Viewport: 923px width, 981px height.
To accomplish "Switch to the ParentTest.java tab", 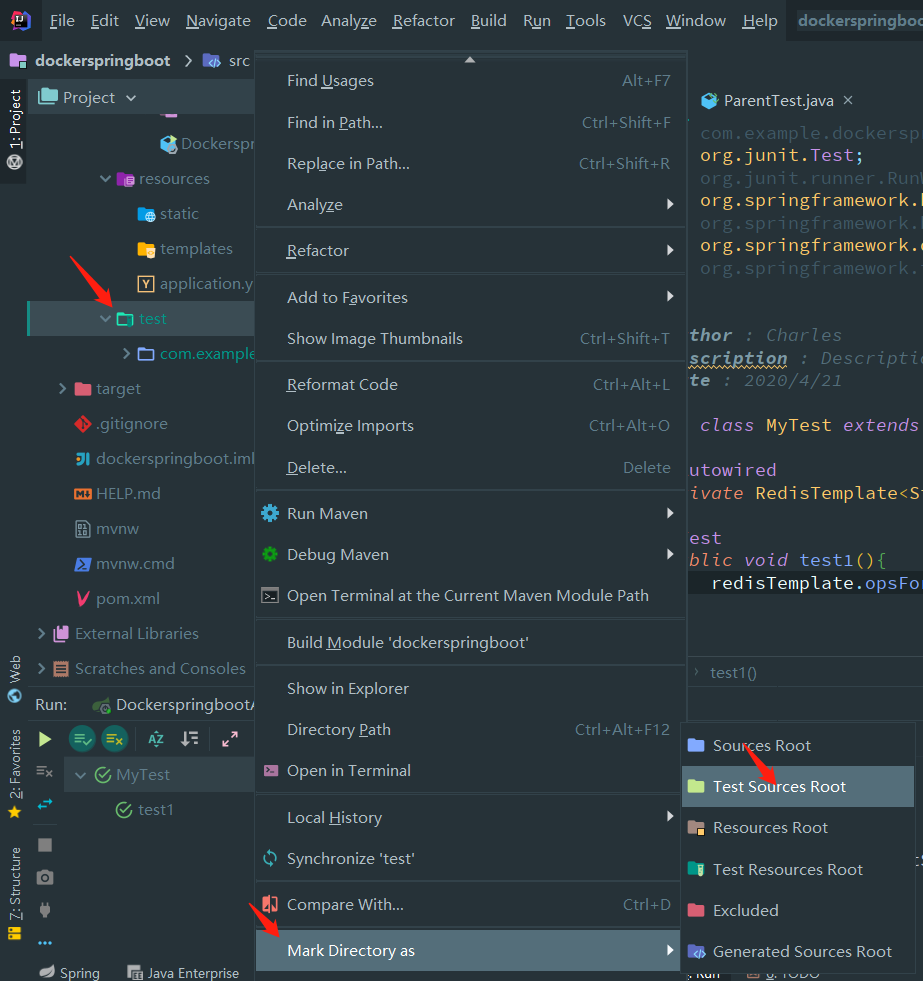I will 778,101.
